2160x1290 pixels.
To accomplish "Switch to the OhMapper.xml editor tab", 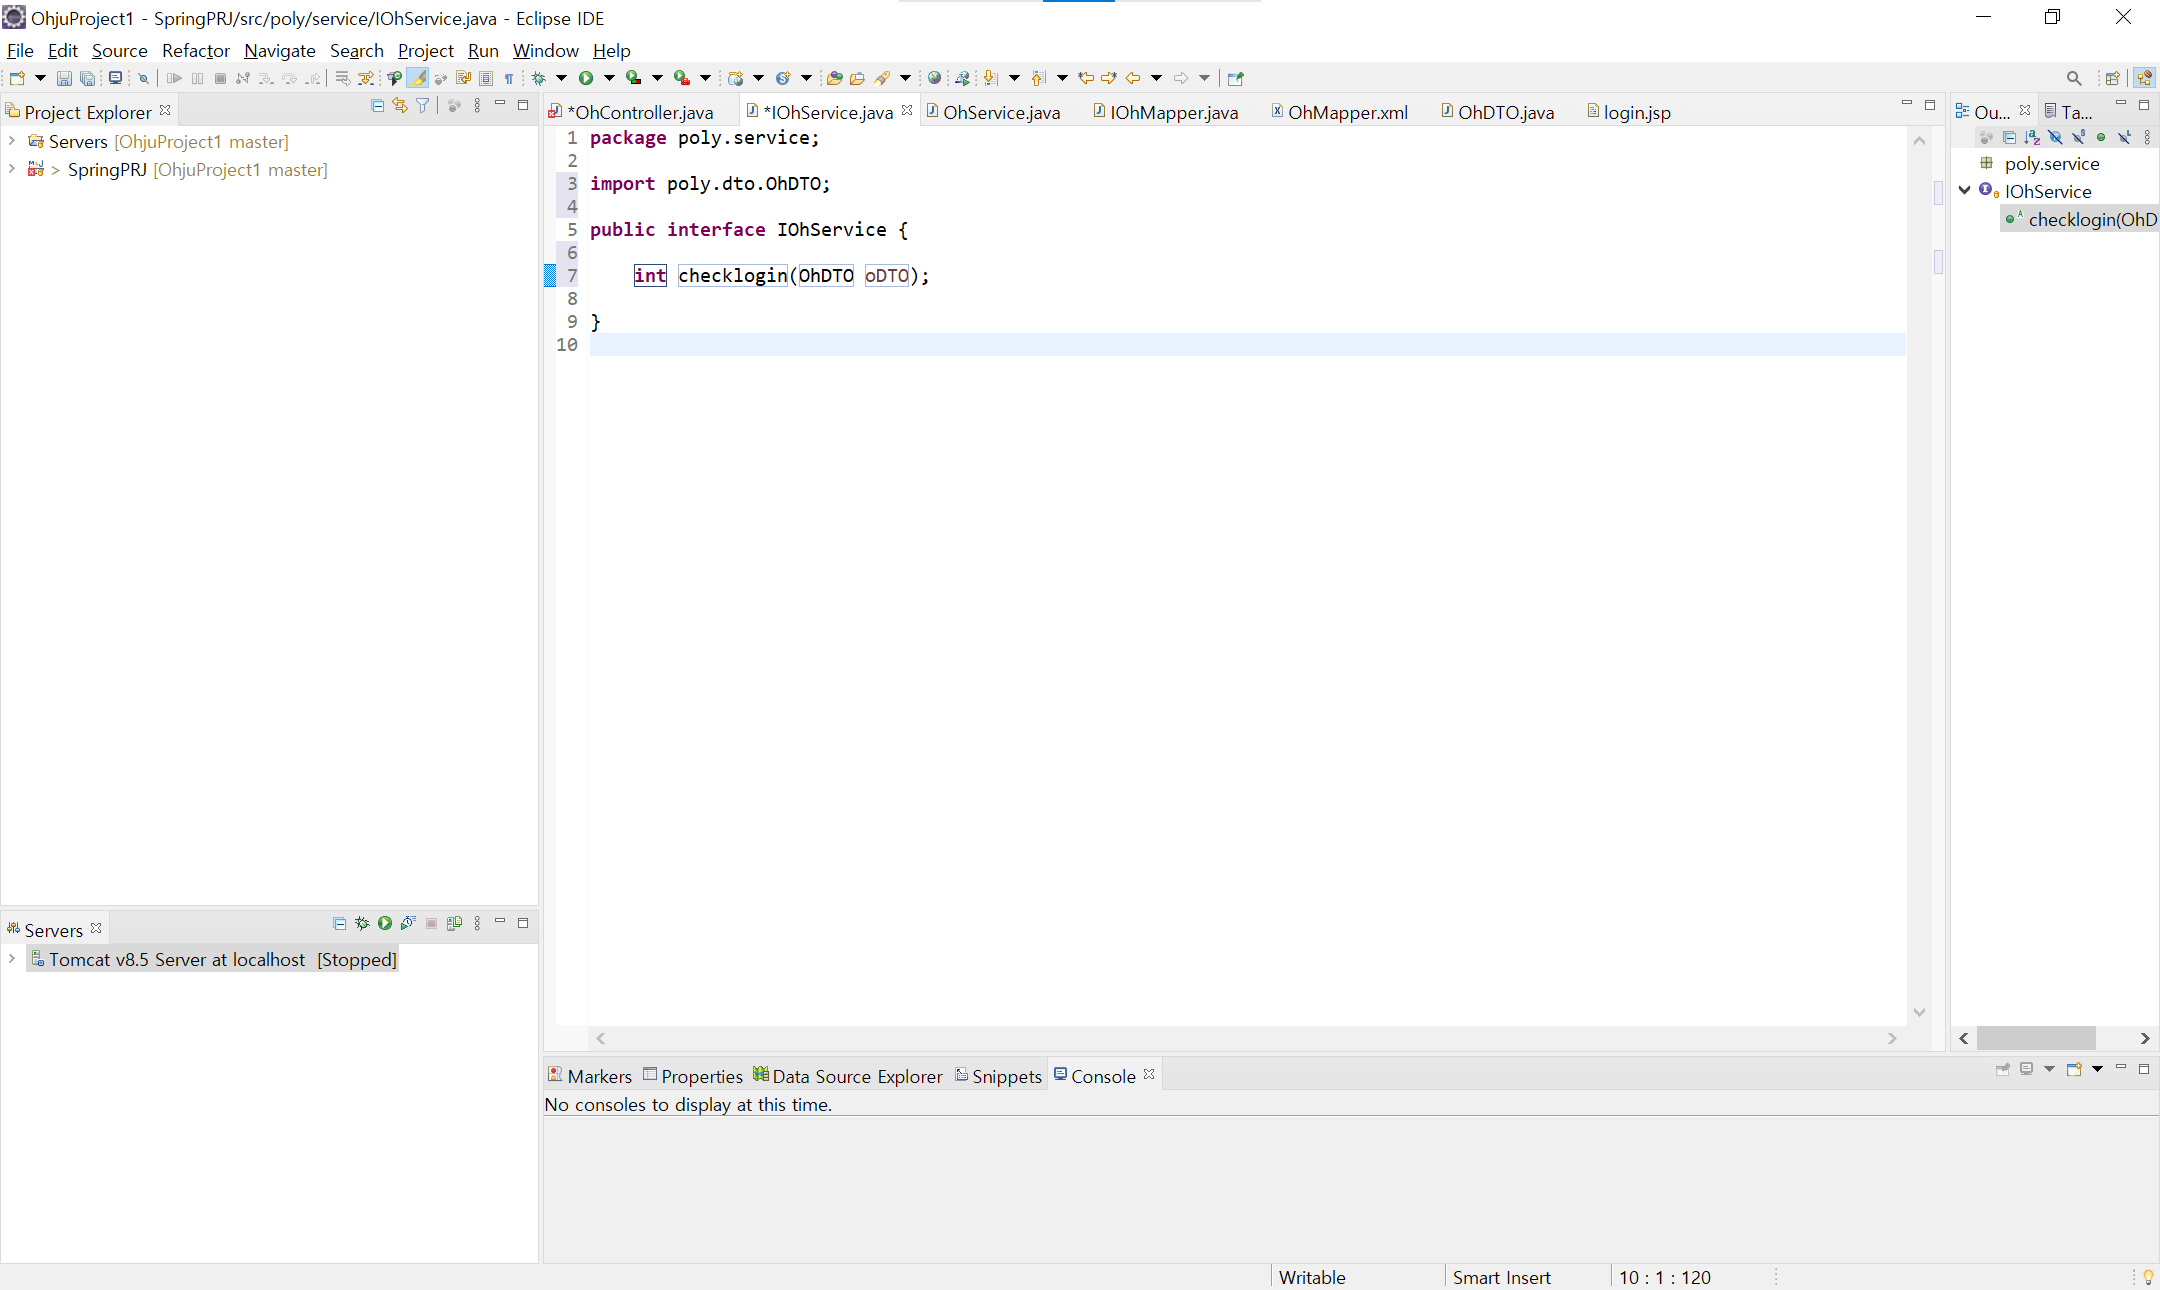I will pos(1346,112).
